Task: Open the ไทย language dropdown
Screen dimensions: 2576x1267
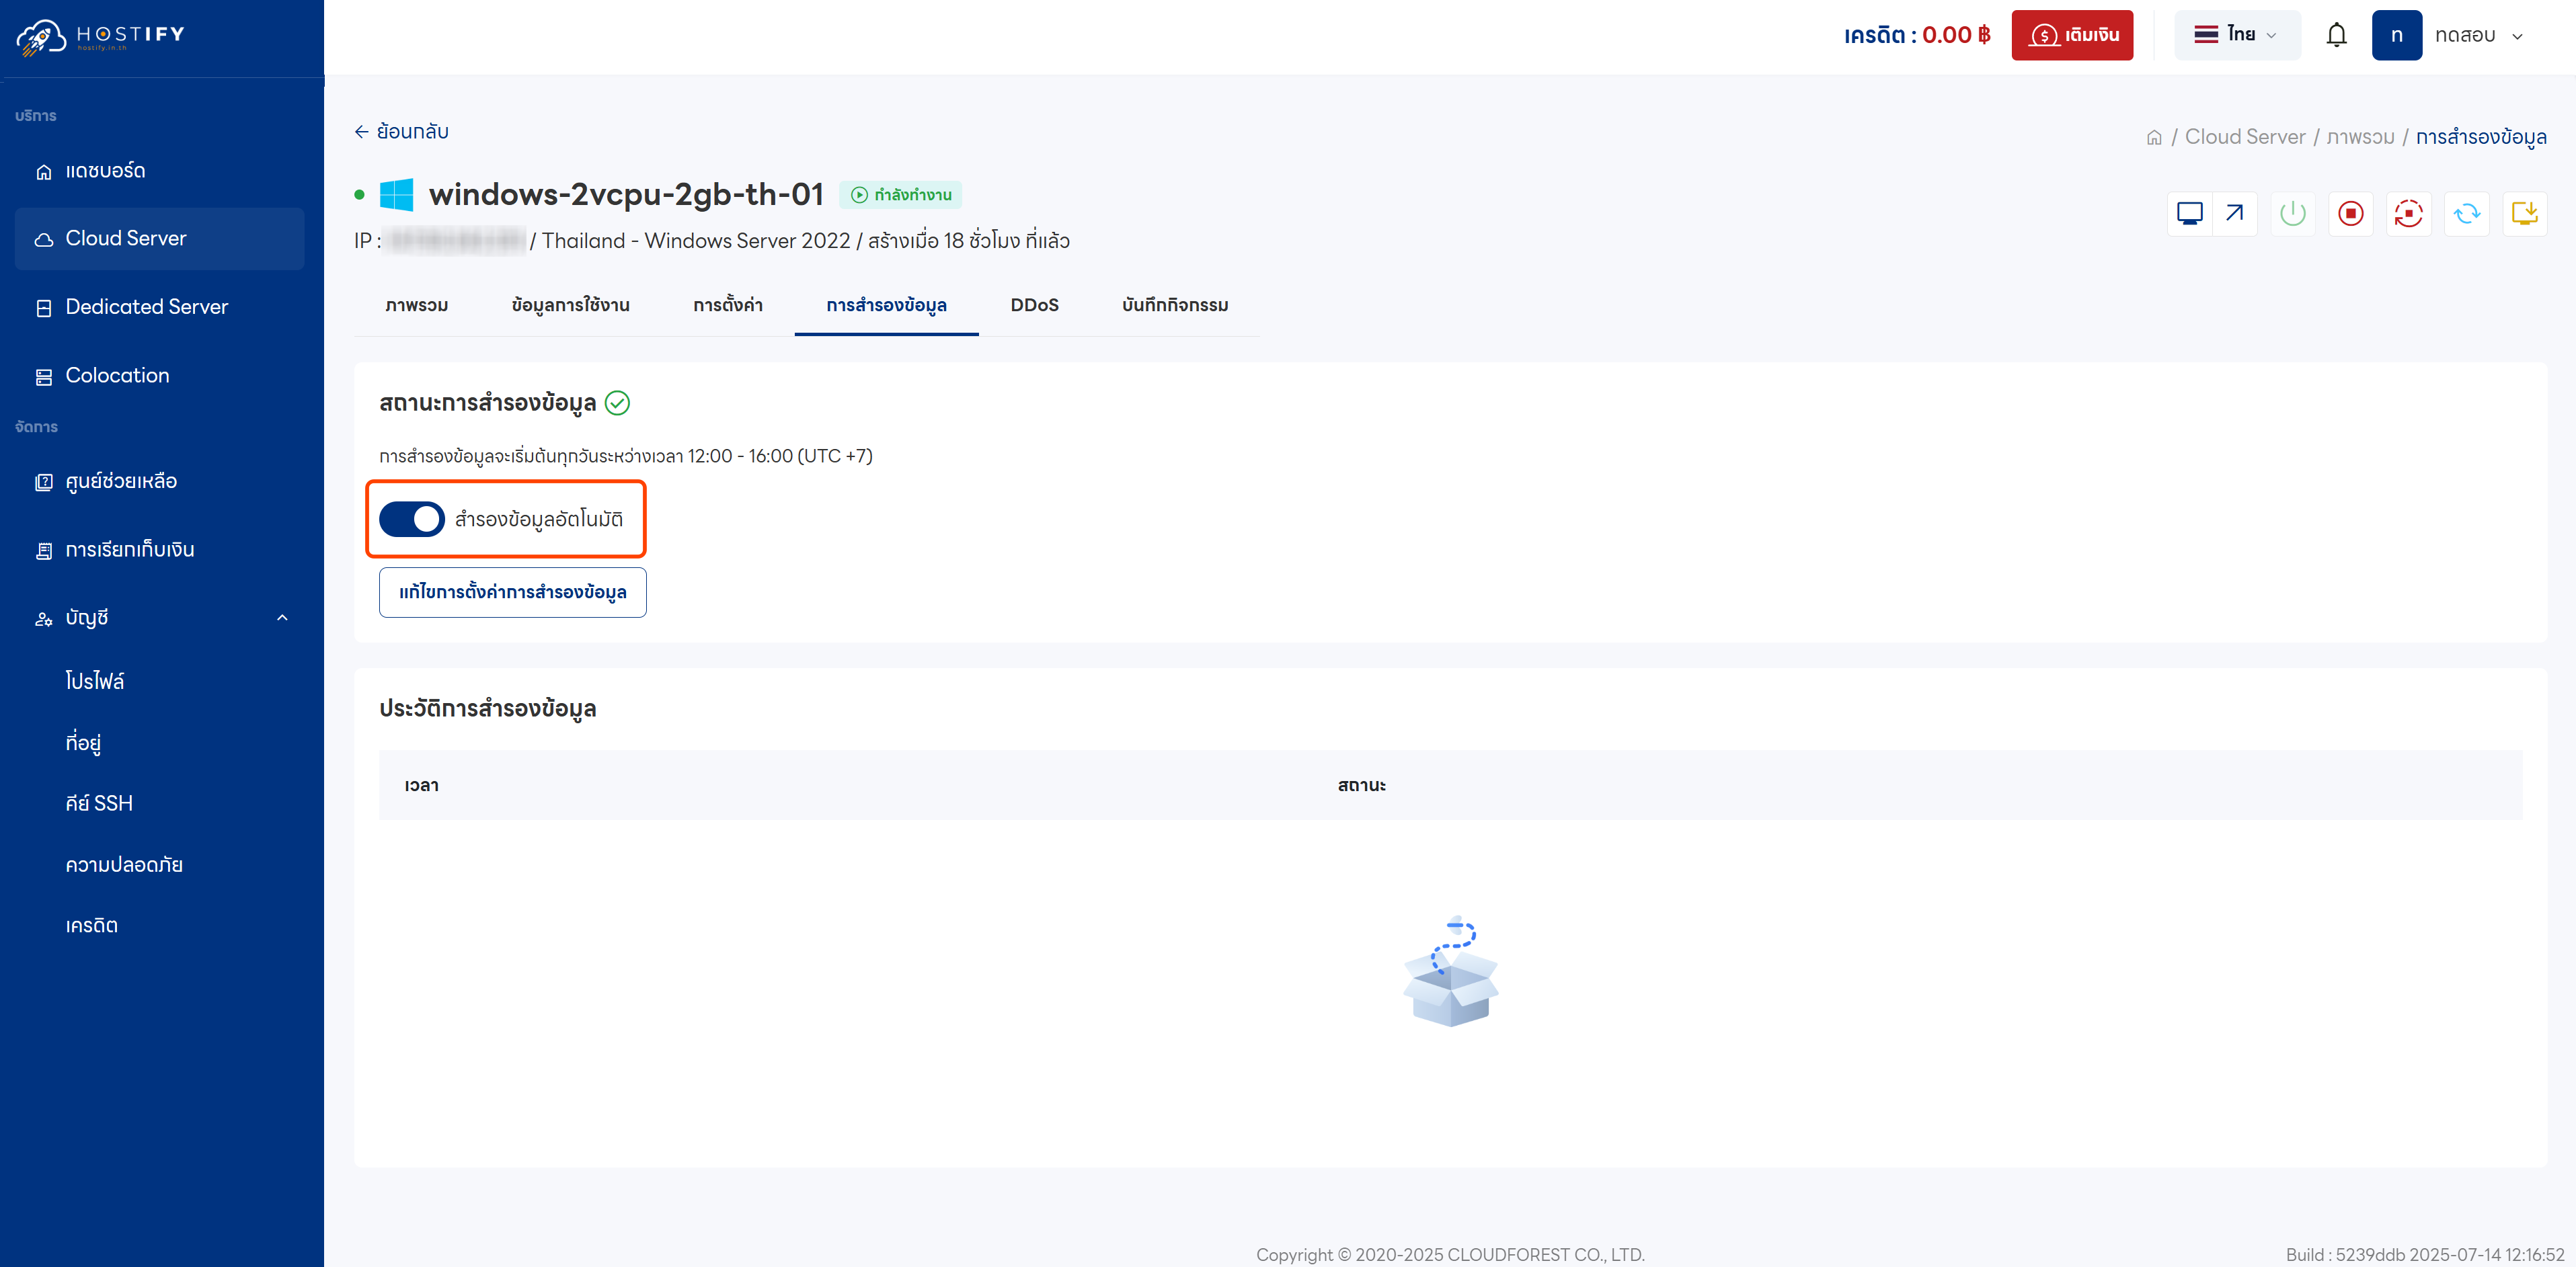Action: click(x=2237, y=34)
